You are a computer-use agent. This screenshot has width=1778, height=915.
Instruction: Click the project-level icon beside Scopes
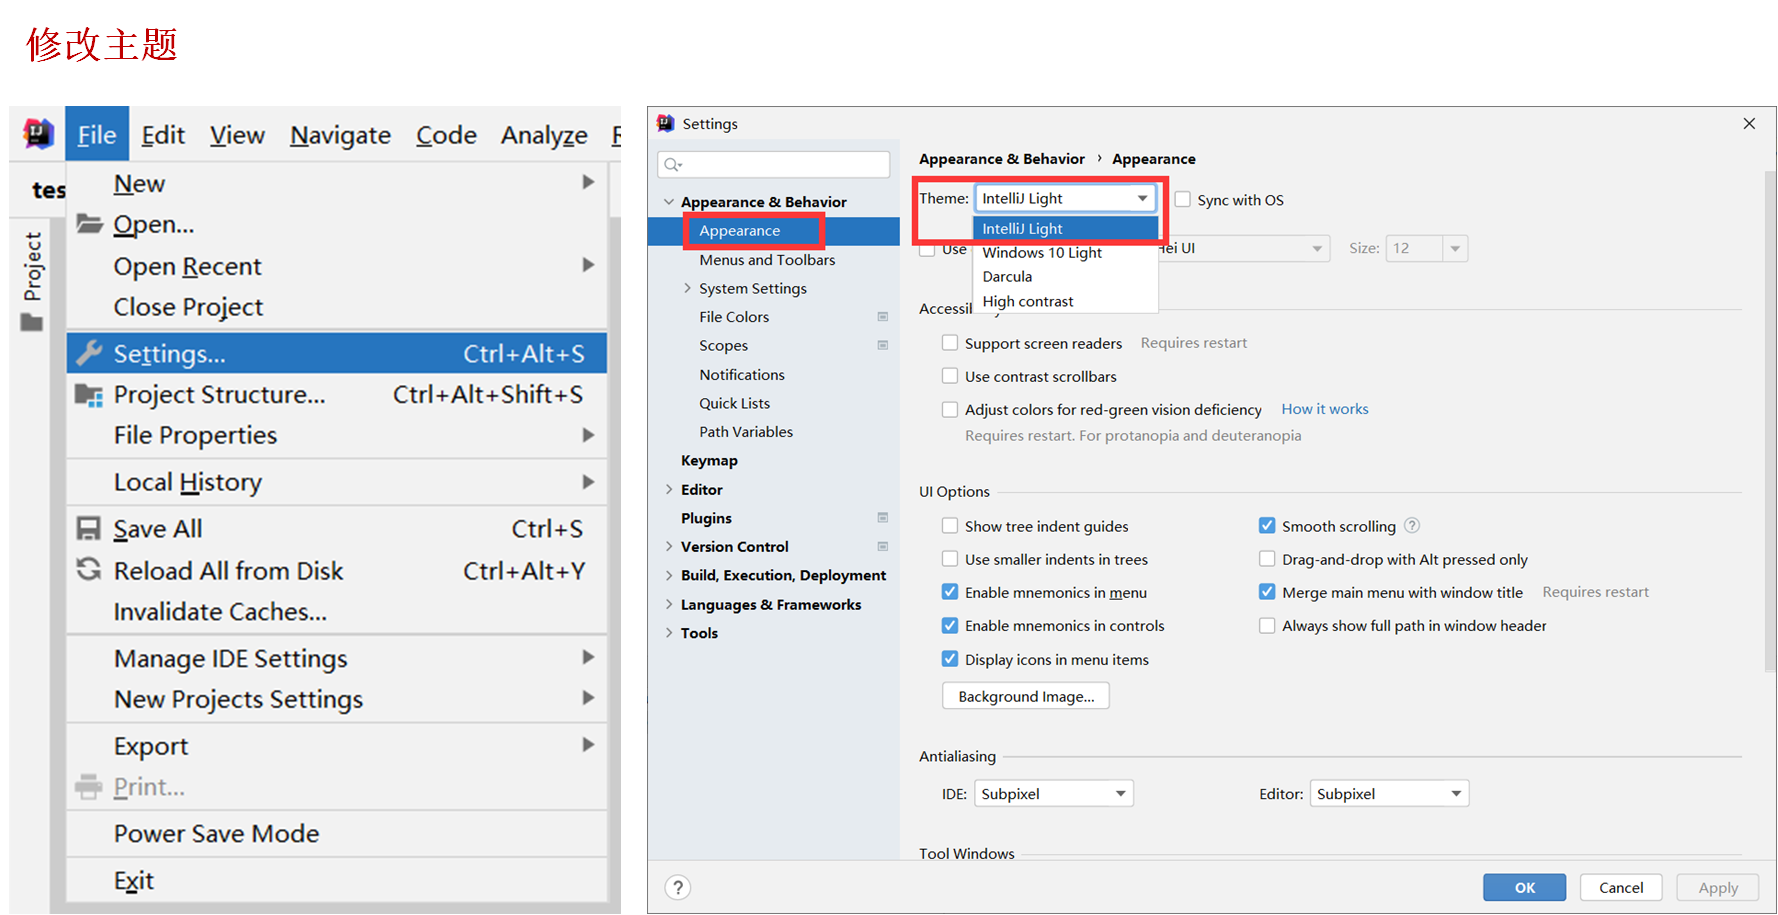(883, 345)
